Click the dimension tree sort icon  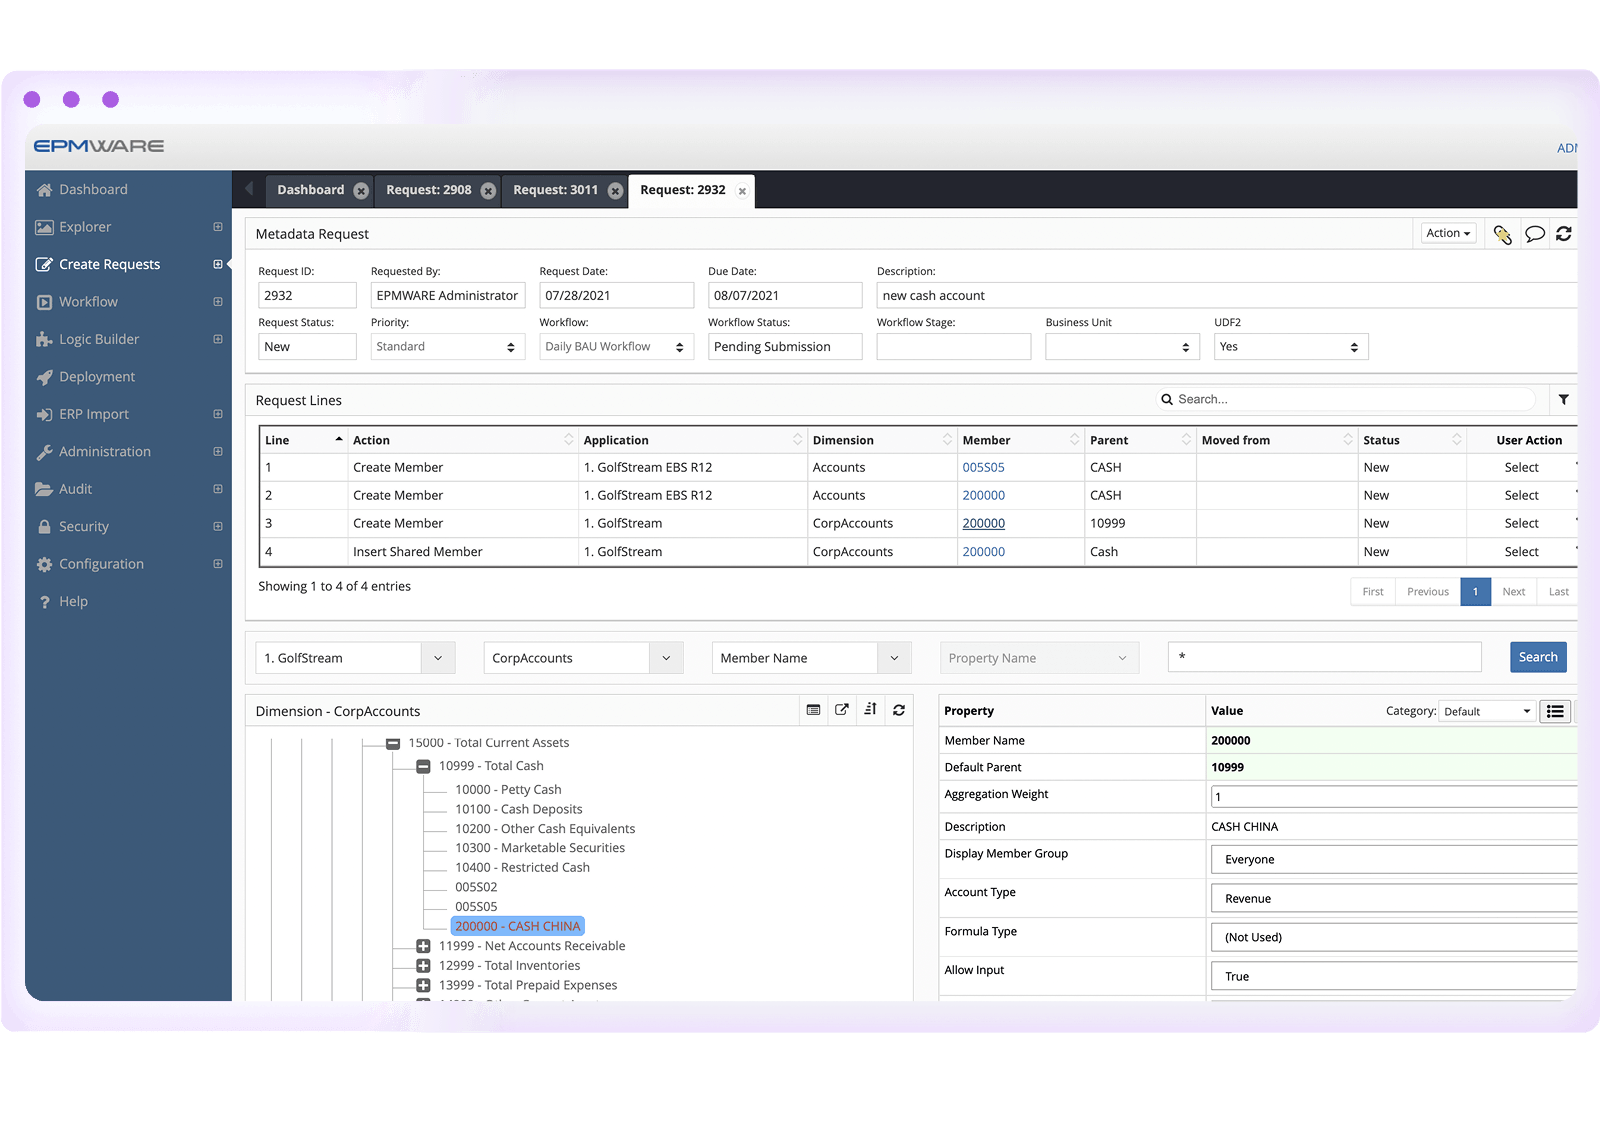pyautogui.click(x=870, y=710)
